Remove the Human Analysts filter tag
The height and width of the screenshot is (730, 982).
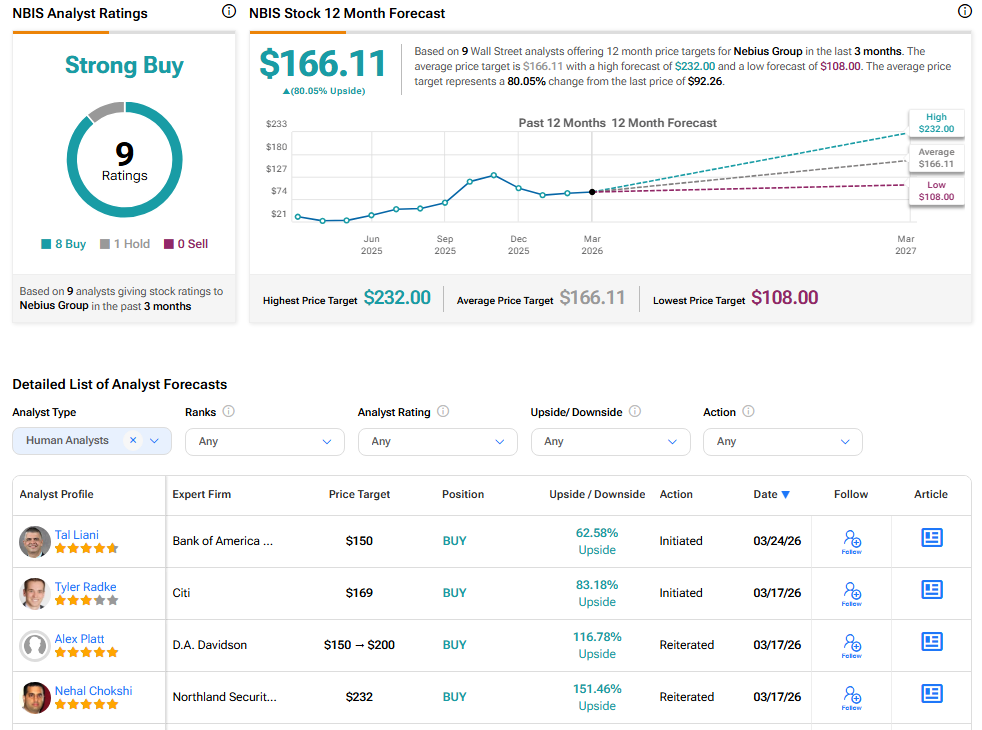[x=133, y=441]
